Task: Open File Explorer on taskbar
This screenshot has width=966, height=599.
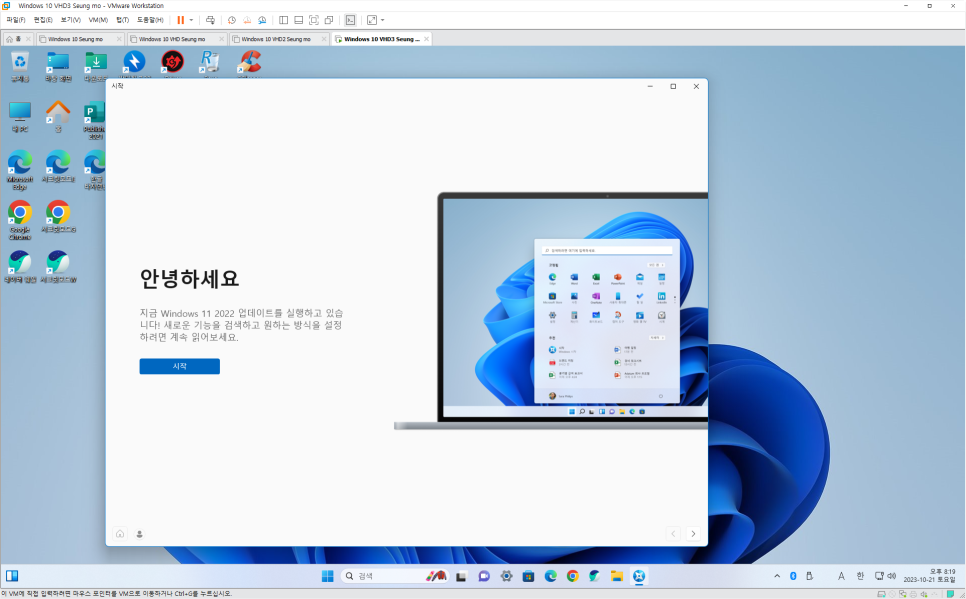Action: [x=617, y=576]
